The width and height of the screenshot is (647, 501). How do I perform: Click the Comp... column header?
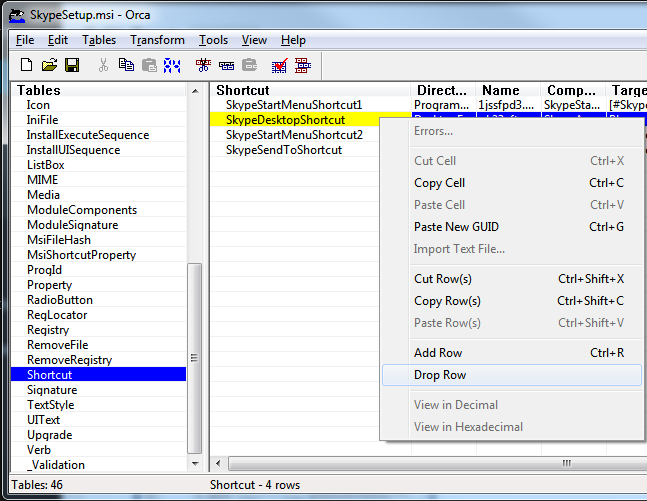[x=573, y=90]
